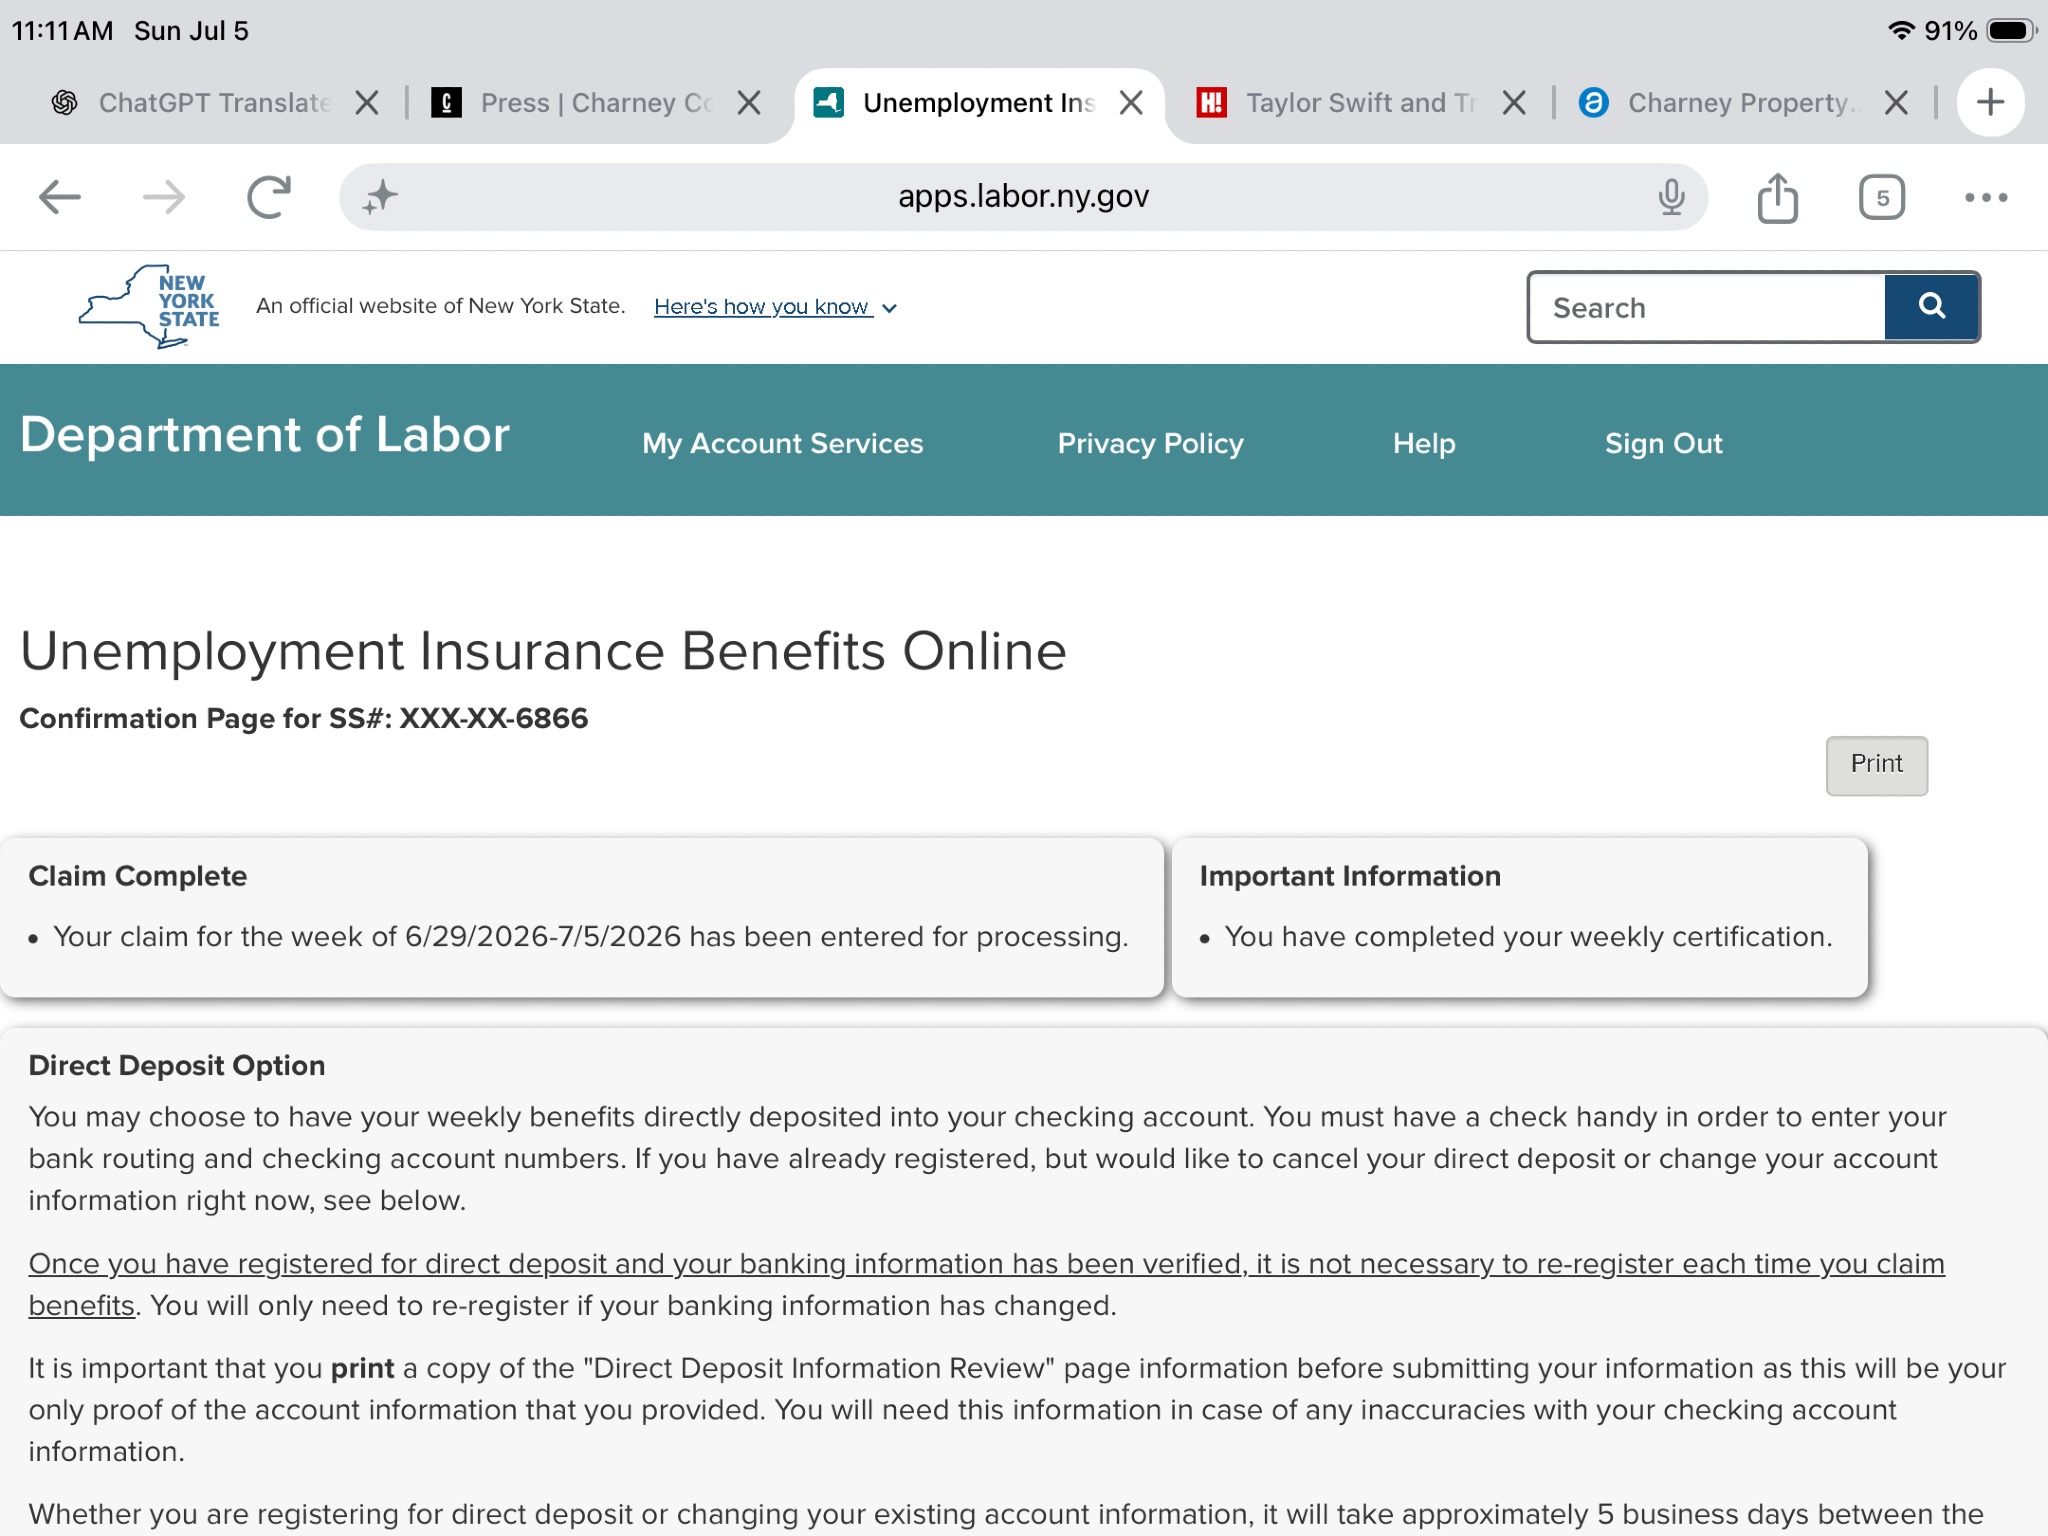Click "Unemployment Insurance Benefits Online" title
This screenshot has height=1536, width=2048.
[543, 651]
